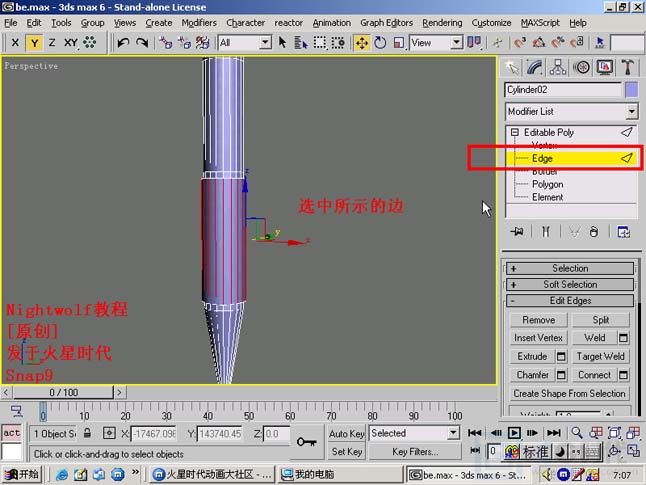This screenshot has width=646, height=485.
Task: Expand the Soft Selection rollout
Action: coord(570,284)
